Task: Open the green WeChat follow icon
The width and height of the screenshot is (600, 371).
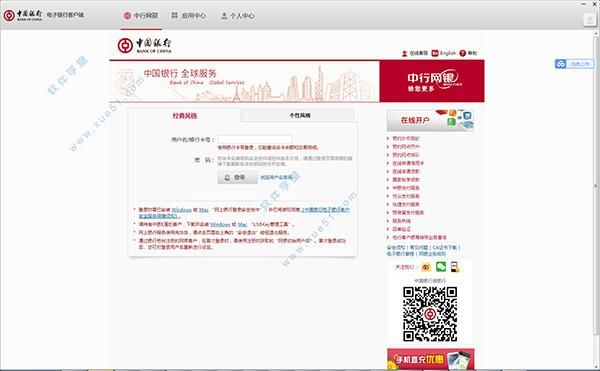Action: pyautogui.click(x=441, y=267)
